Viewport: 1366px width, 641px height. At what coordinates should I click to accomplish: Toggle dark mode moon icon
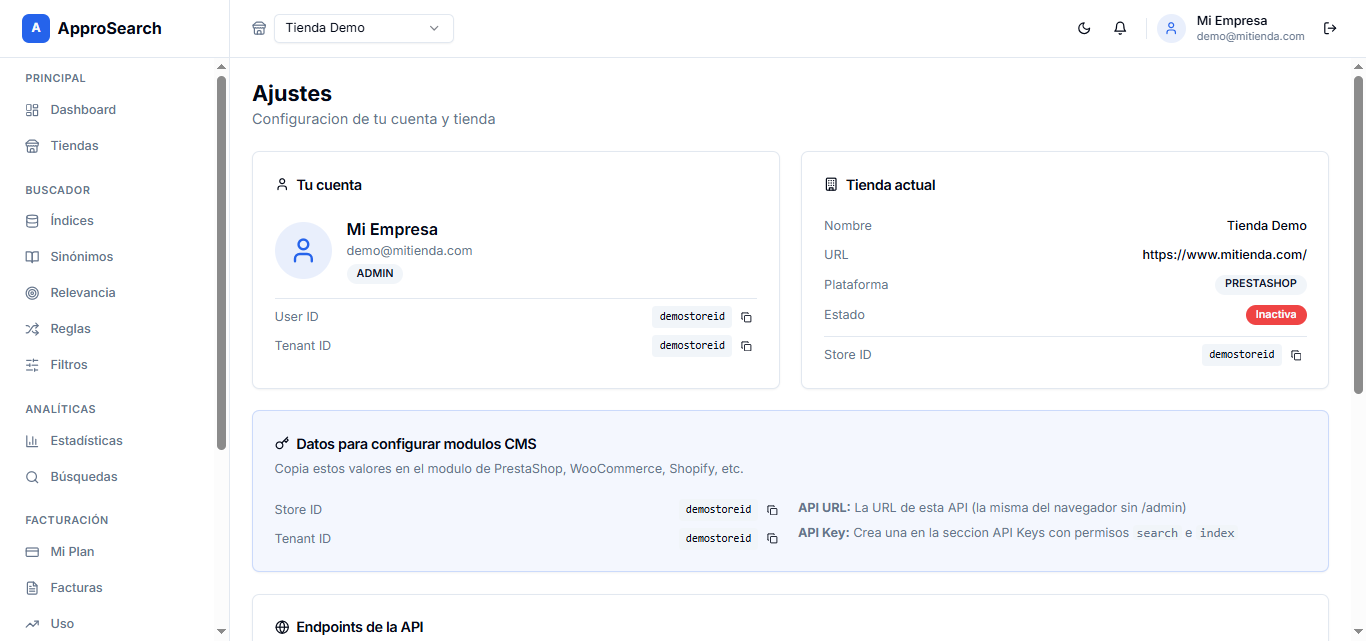tap(1084, 28)
